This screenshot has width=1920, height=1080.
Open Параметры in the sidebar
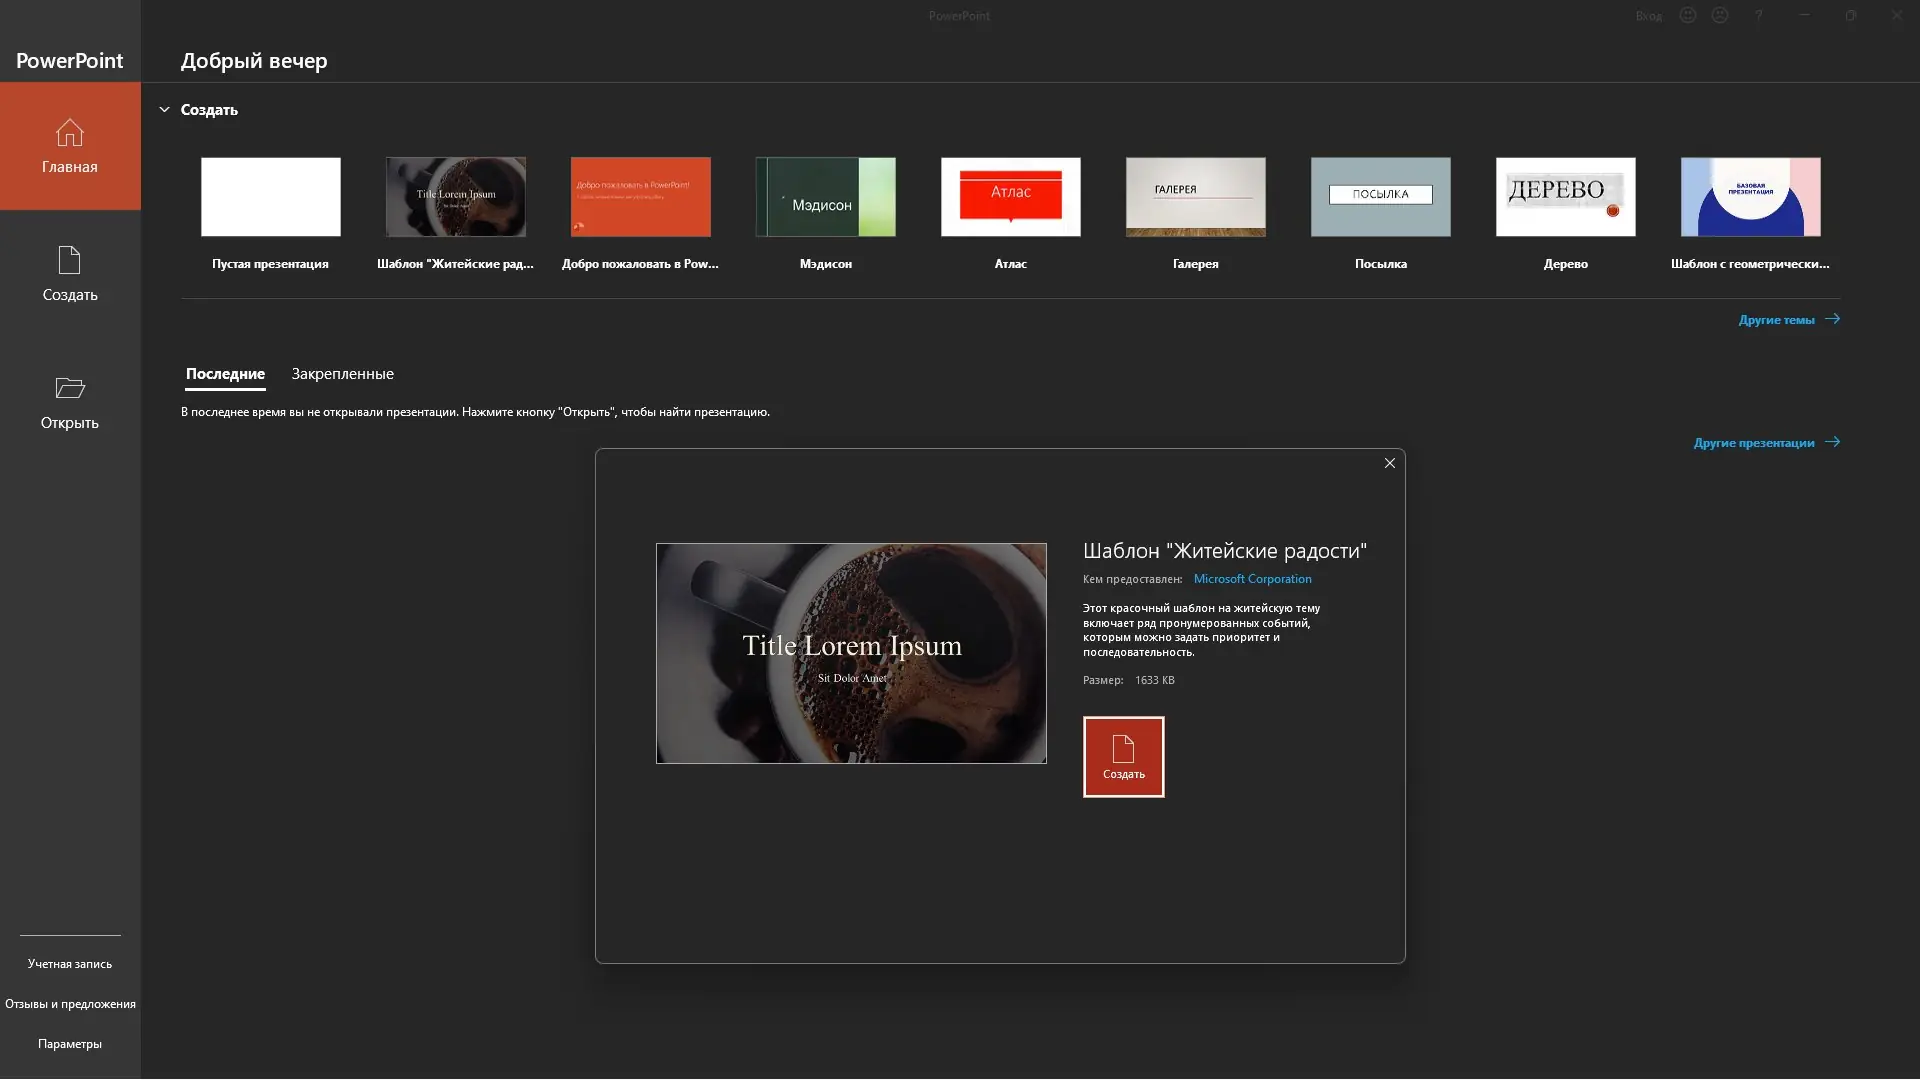tap(70, 1044)
